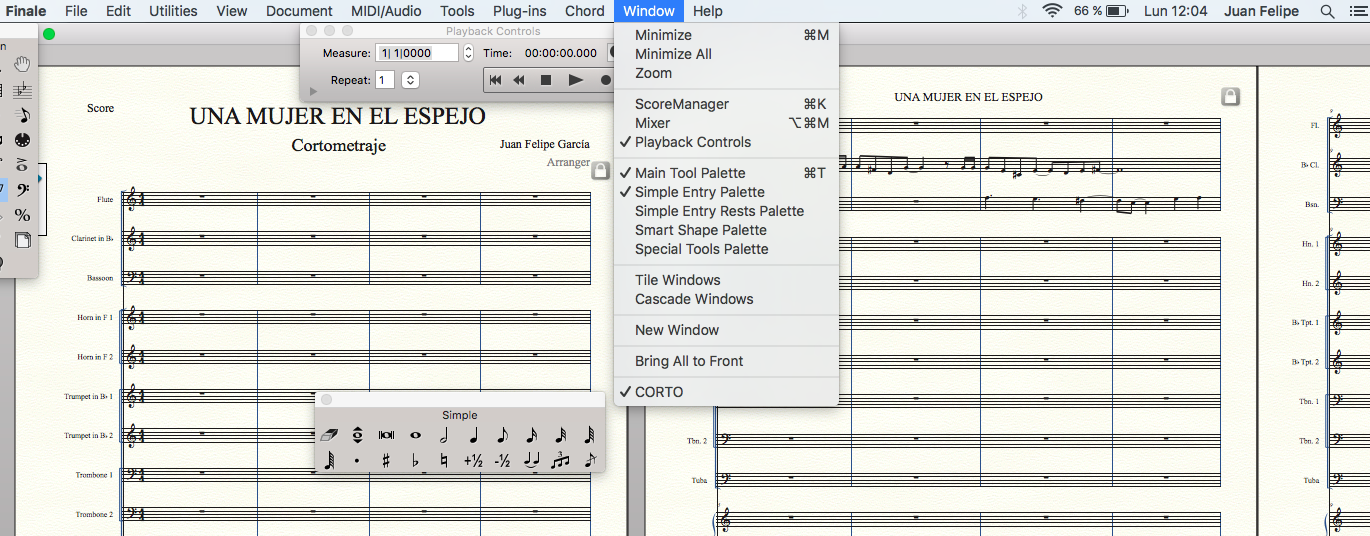Toggle Simple Entry Palette visibility
The width and height of the screenshot is (1370, 536).
(699, 192)
